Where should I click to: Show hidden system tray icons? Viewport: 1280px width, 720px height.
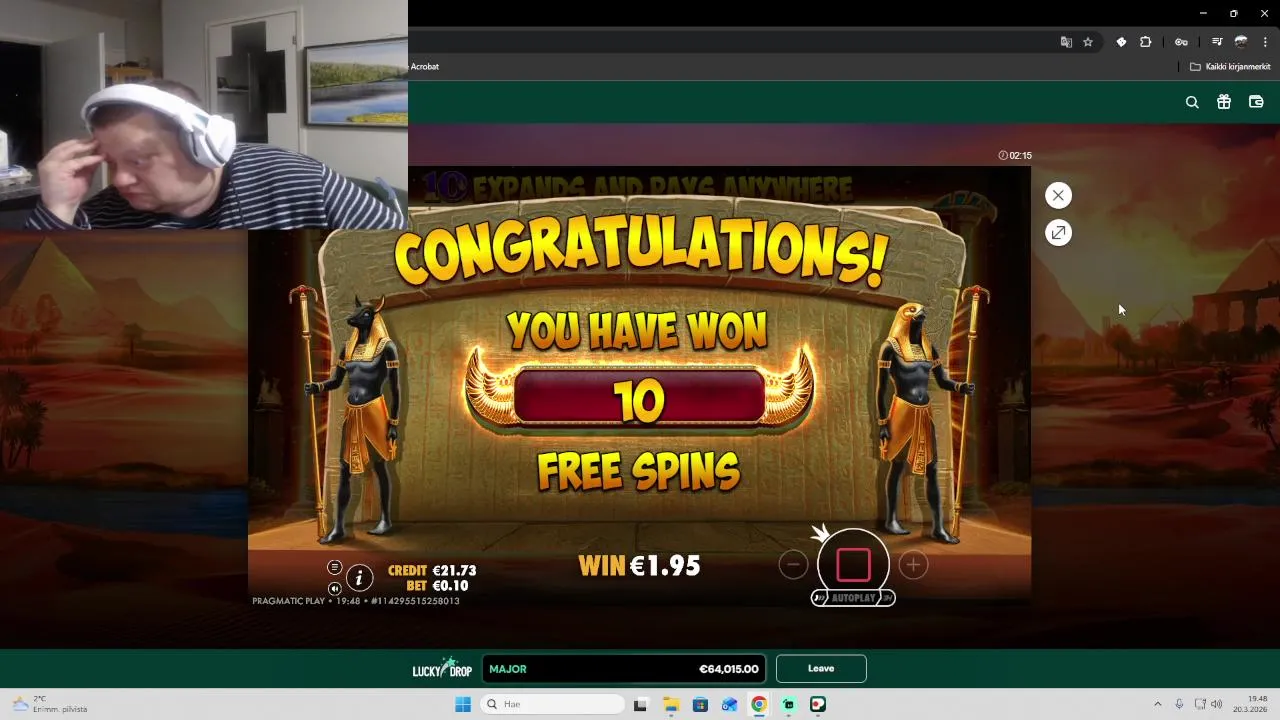[x=1158, y=704]
